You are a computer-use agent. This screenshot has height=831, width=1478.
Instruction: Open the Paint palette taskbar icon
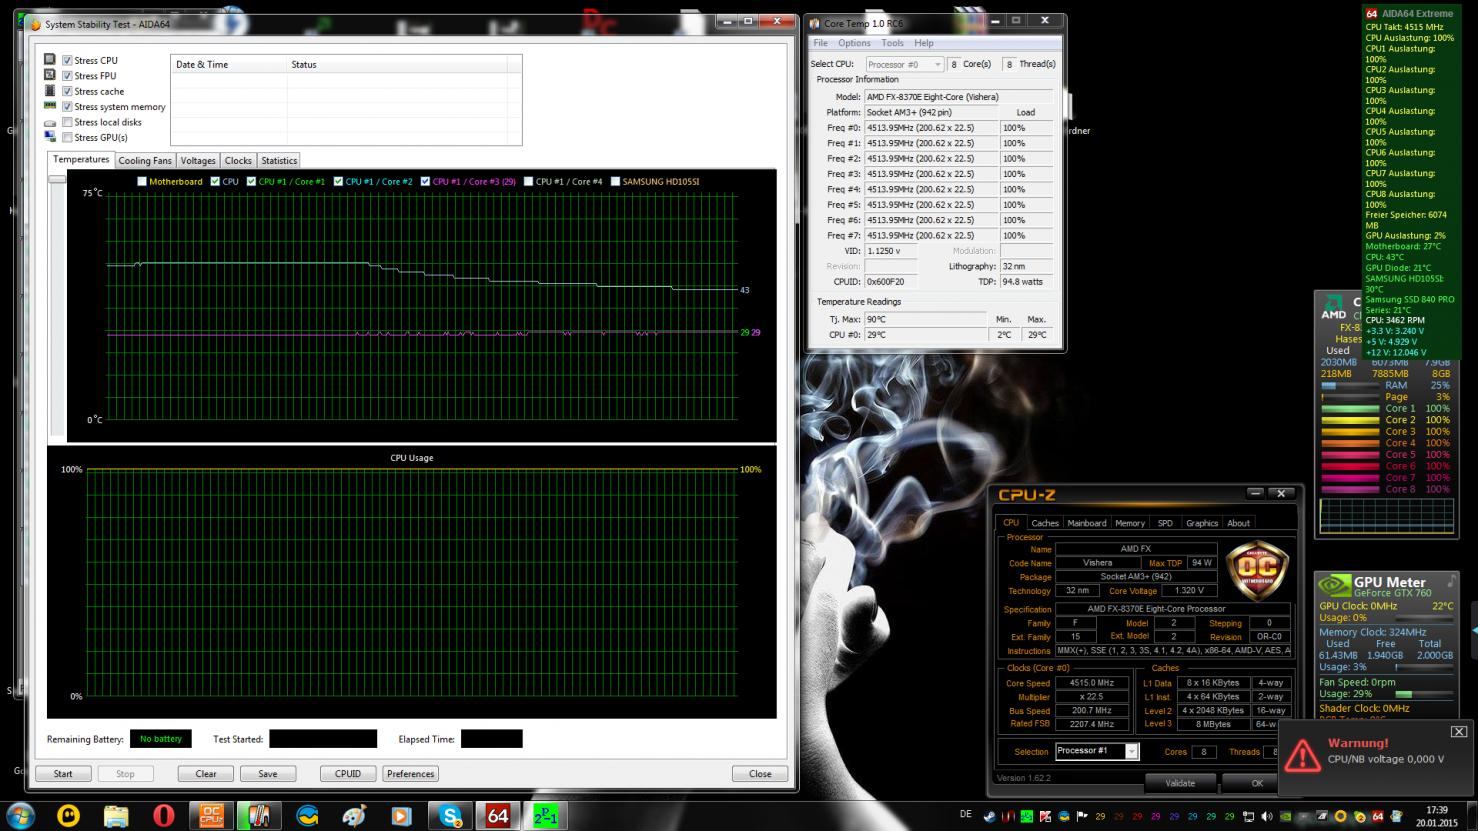pyautogui.click(x=354, y=816)
